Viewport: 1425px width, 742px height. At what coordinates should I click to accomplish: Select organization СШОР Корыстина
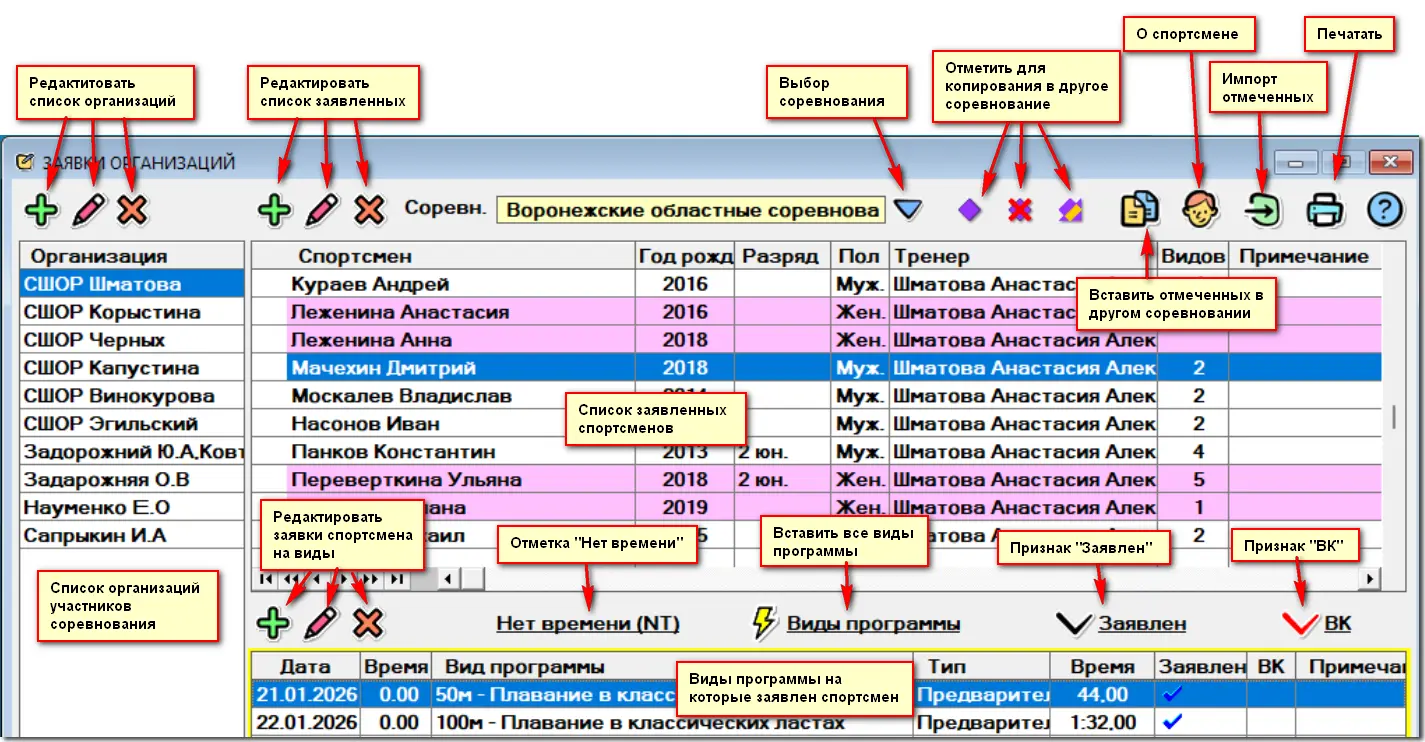[x=132, y=312]
